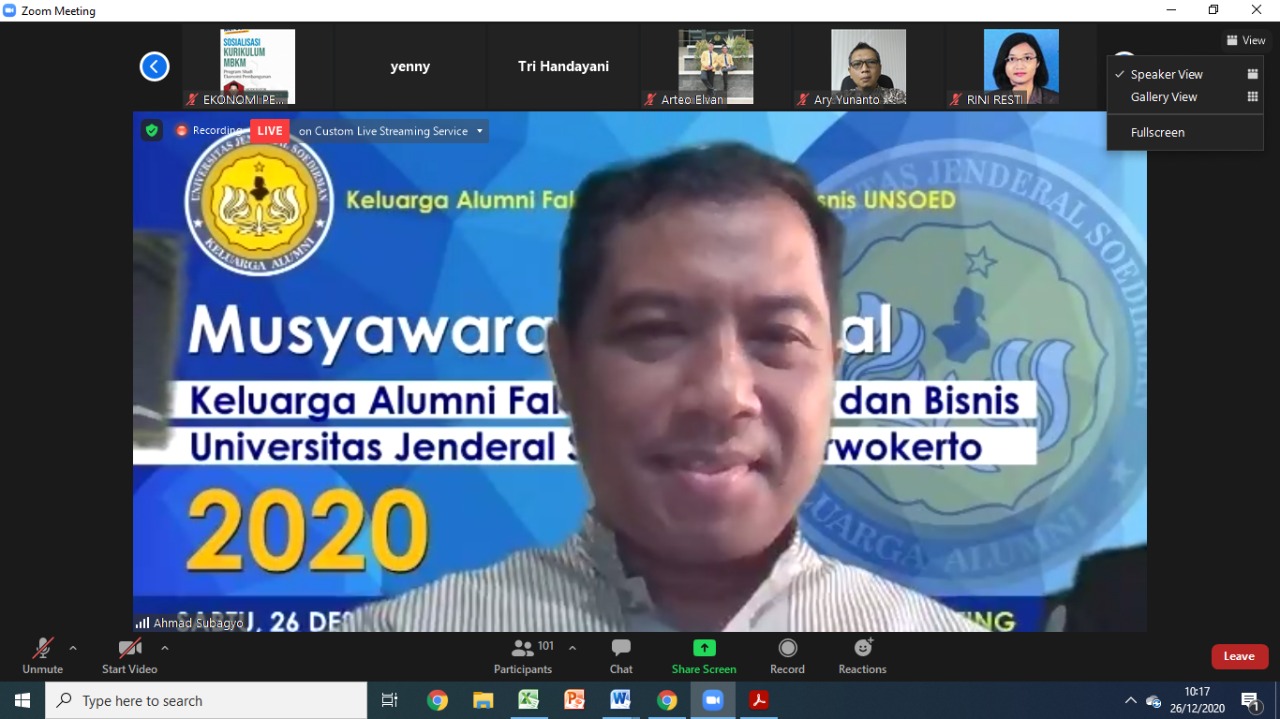
Task: Choose Fullscreen from the View menu
Action: coord(1157,132)
